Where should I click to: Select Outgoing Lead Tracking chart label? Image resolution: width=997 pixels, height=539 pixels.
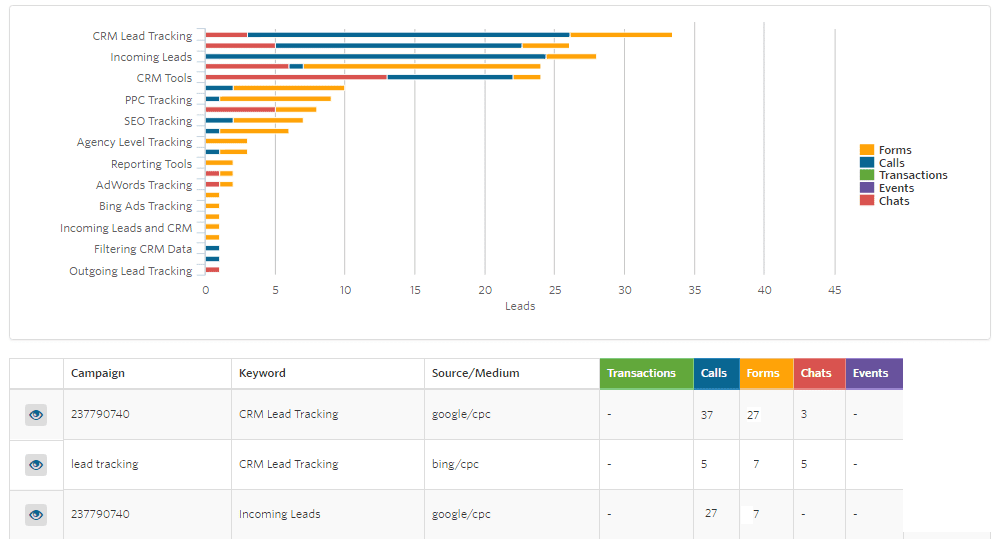pyautogui.click(x=130, y=271)
